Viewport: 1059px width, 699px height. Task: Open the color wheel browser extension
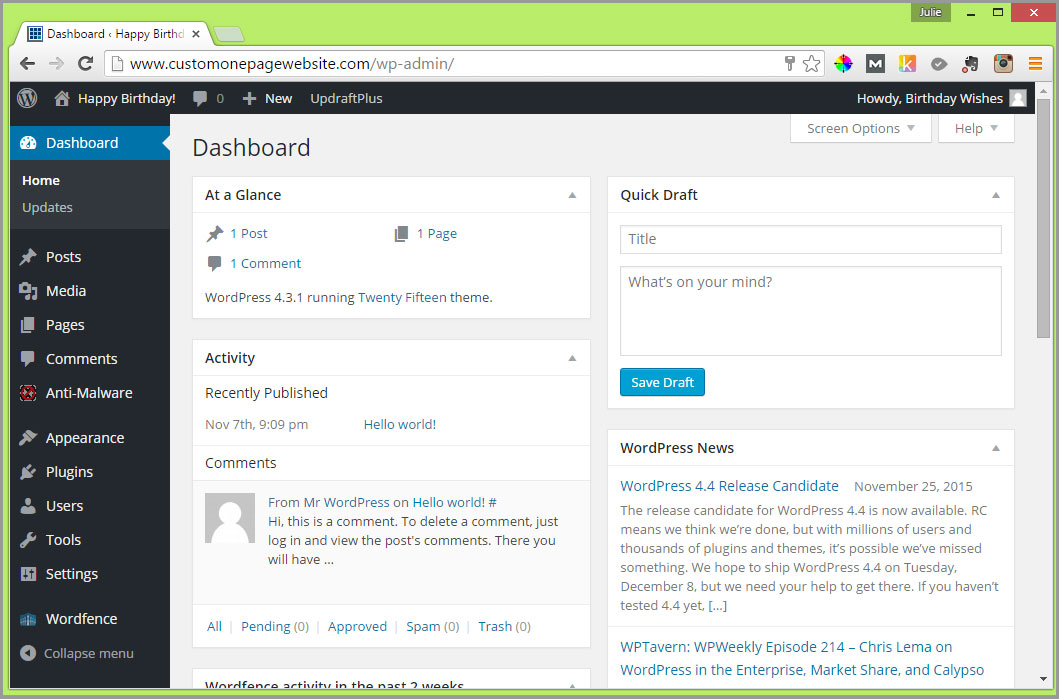coord(843,63)
